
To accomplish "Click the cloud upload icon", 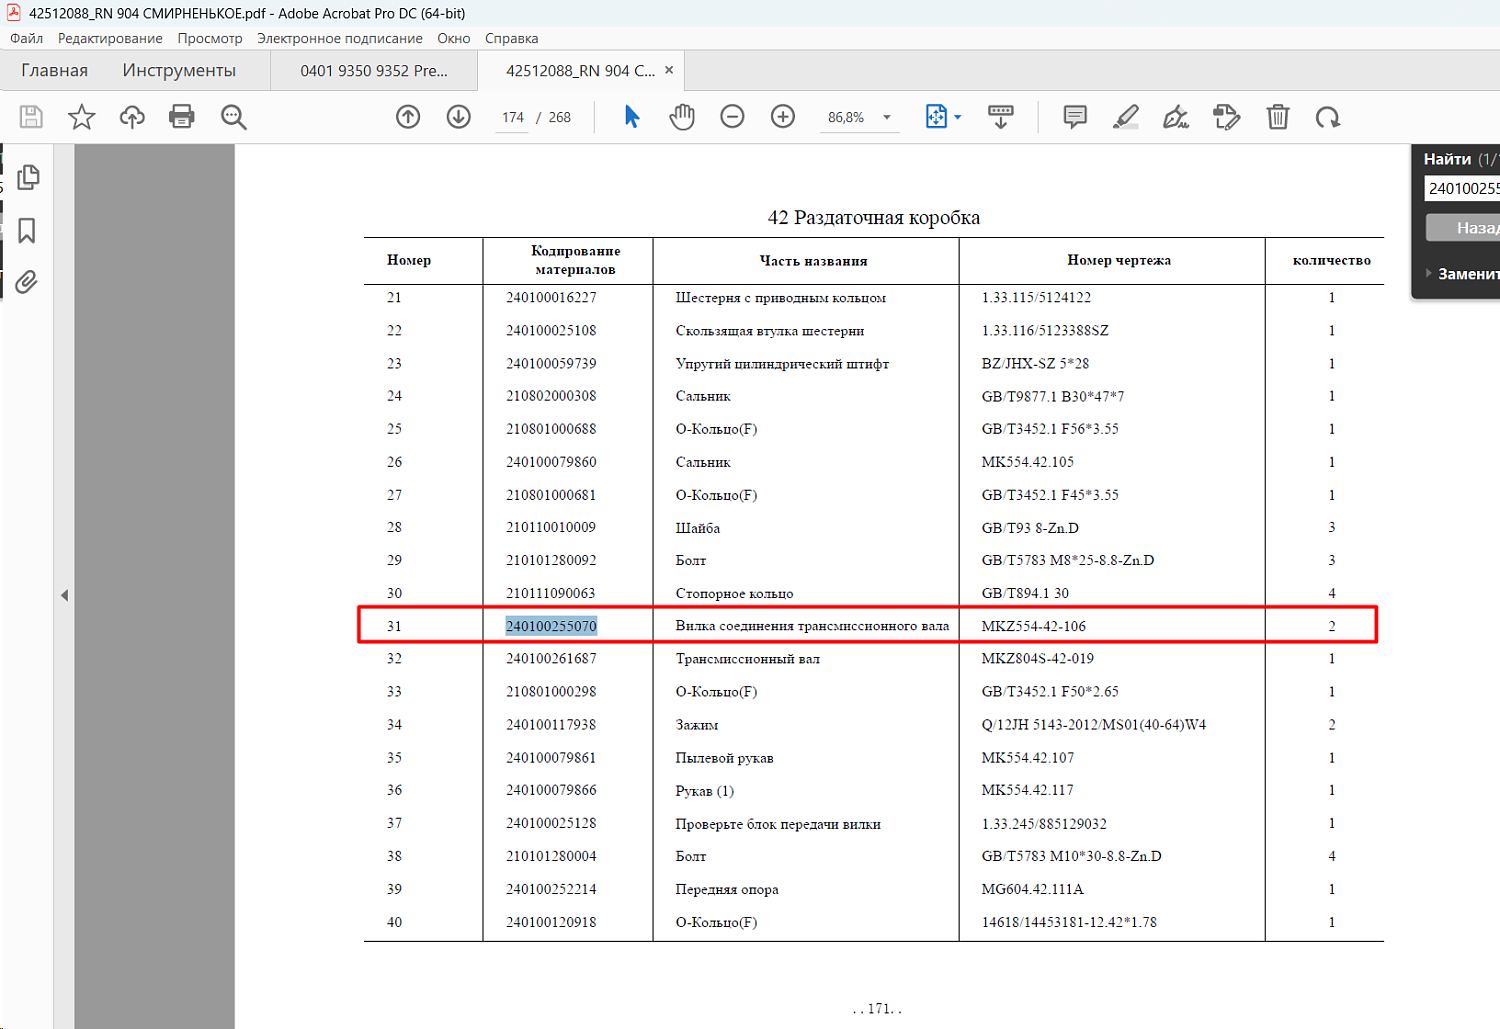I will click(x=132, y=117).
